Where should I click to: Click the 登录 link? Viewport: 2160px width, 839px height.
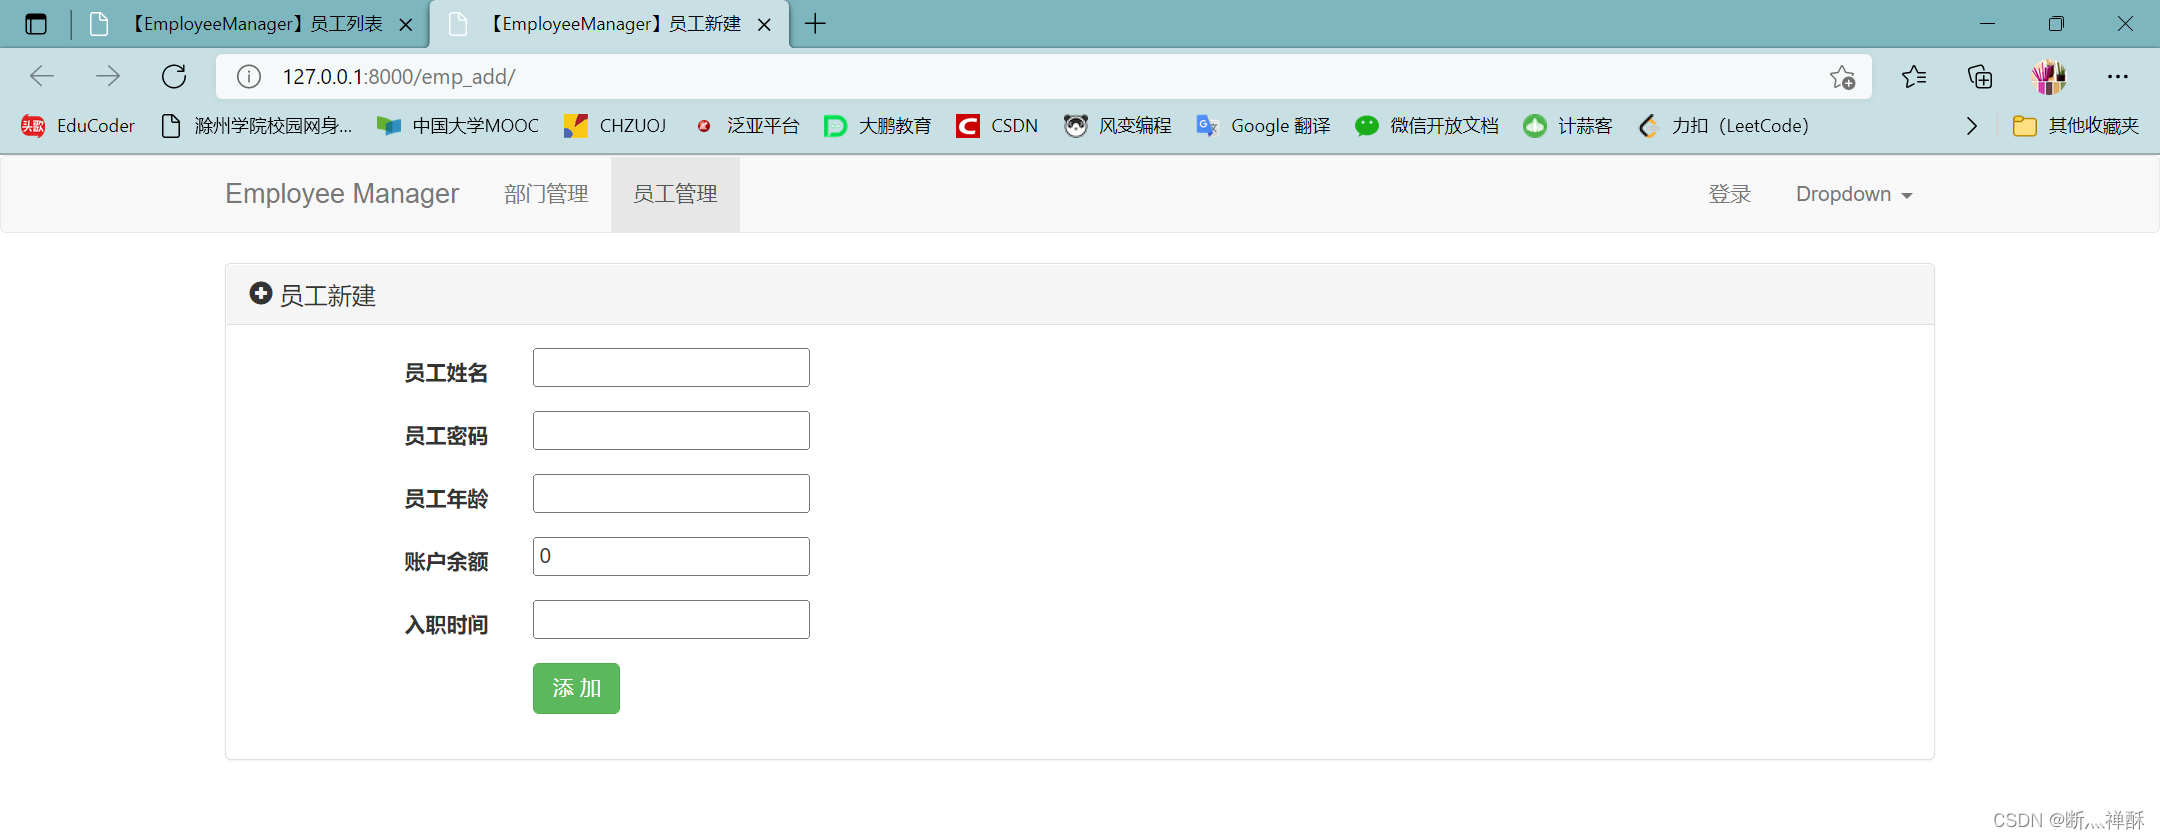[1730, 194]
